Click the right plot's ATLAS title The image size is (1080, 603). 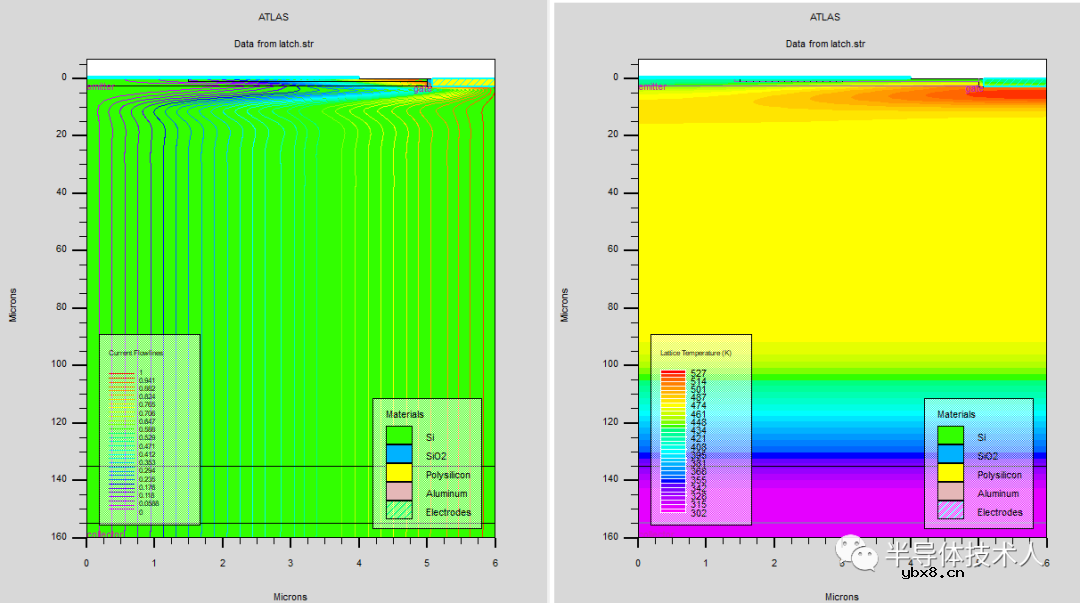pos(825,17)
